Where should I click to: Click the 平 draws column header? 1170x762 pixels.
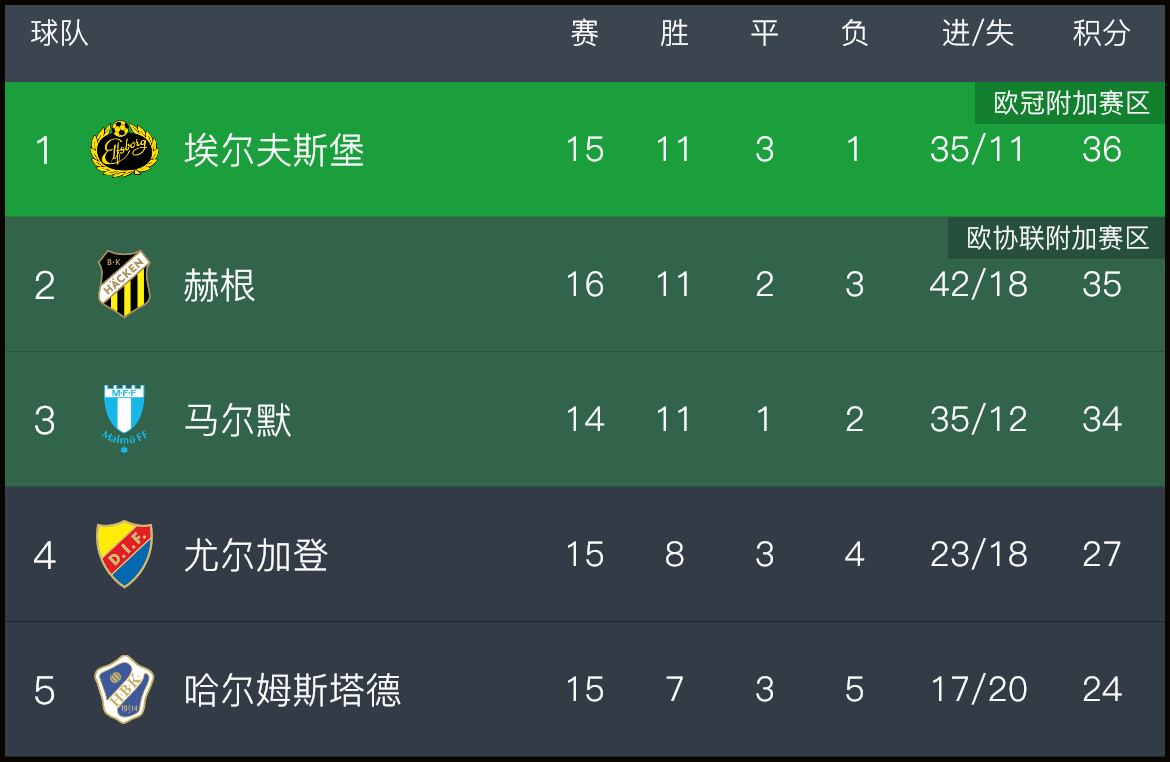[x=764, y=33]
